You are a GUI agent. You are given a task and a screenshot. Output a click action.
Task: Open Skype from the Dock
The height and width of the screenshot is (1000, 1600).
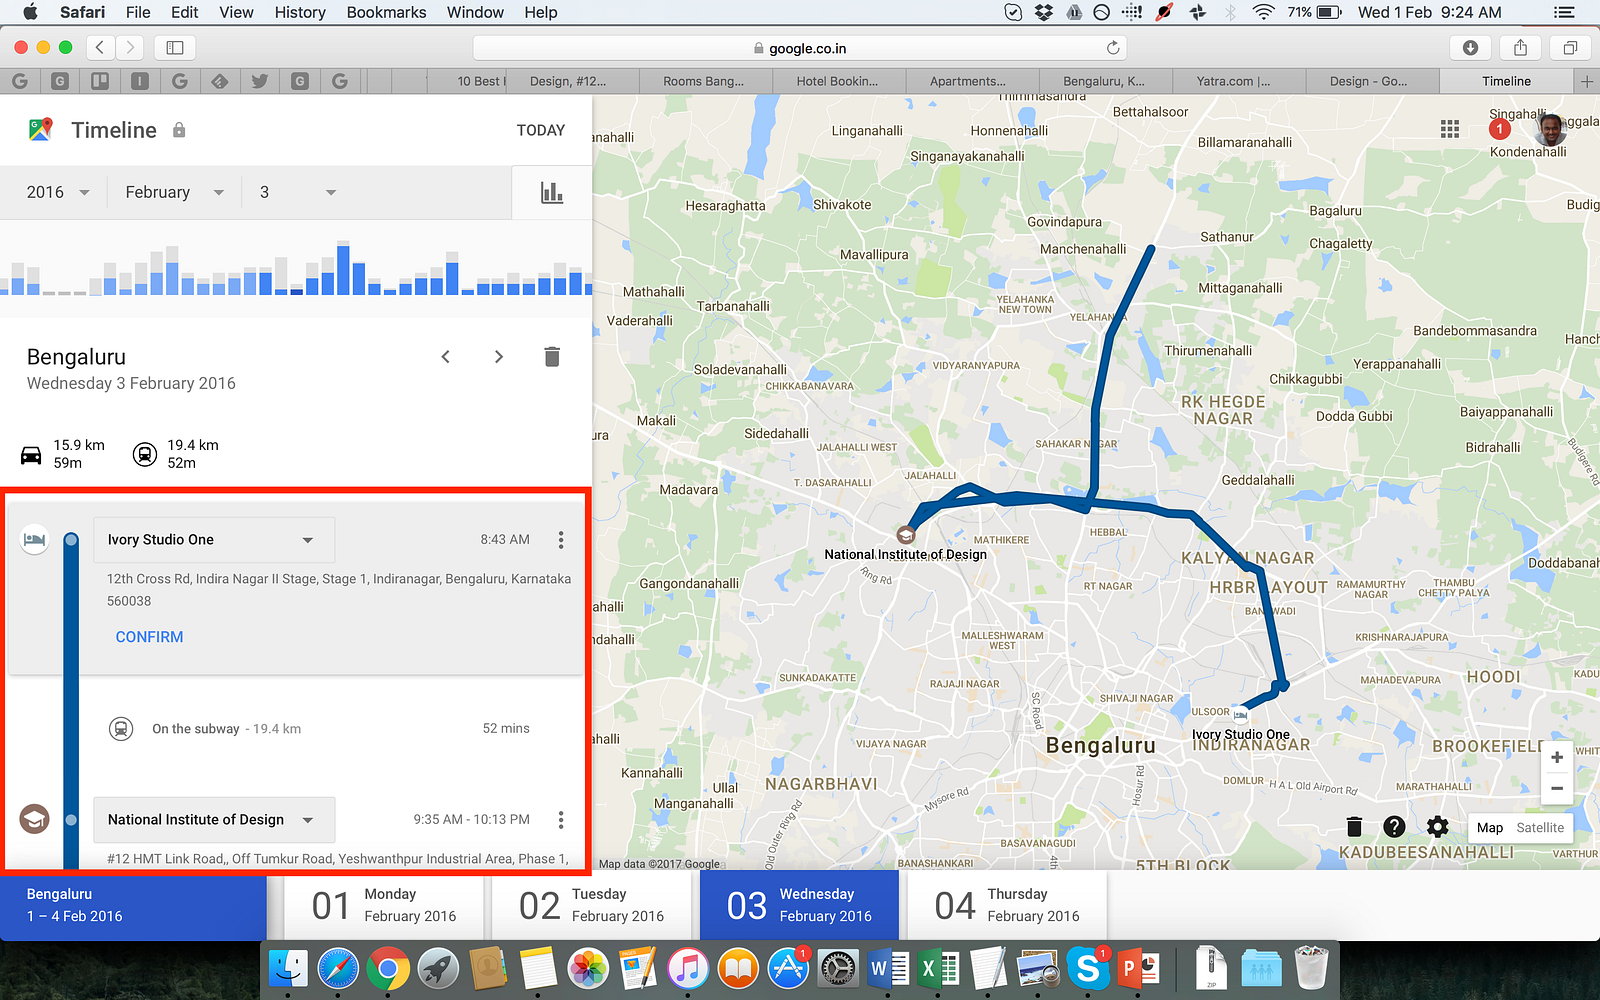point(1088,968)
